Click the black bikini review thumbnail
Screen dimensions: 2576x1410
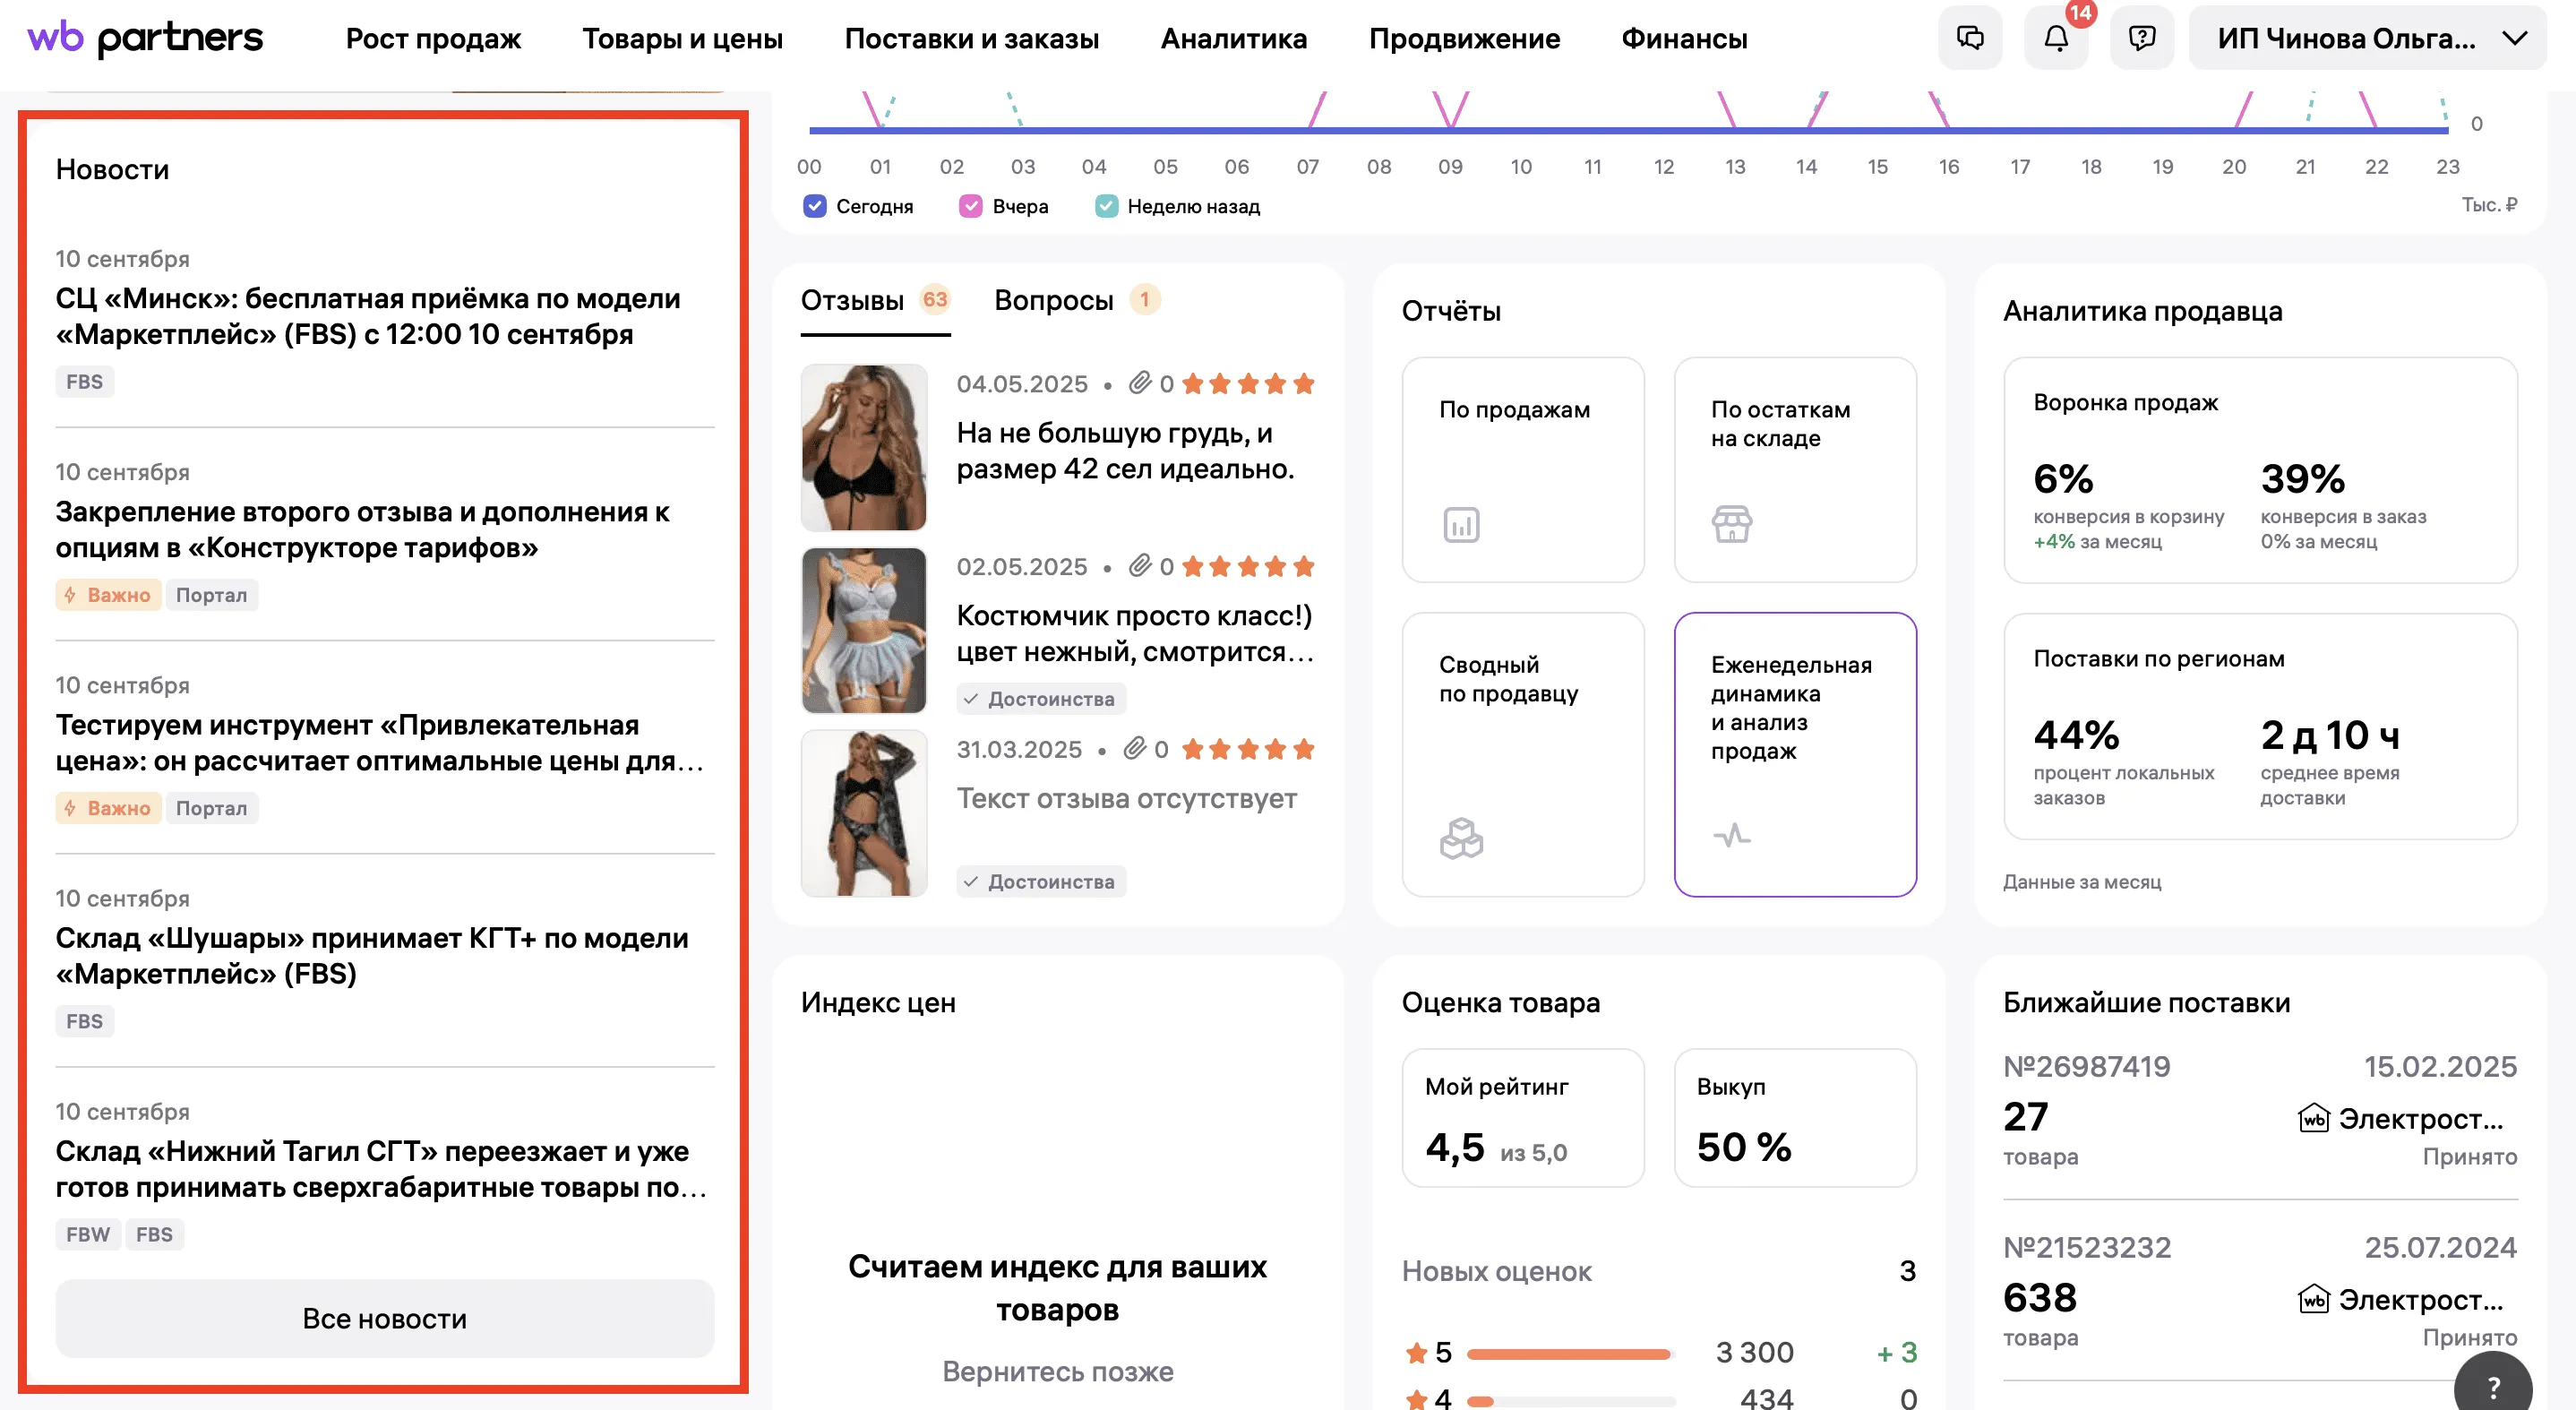coord(864,447)
